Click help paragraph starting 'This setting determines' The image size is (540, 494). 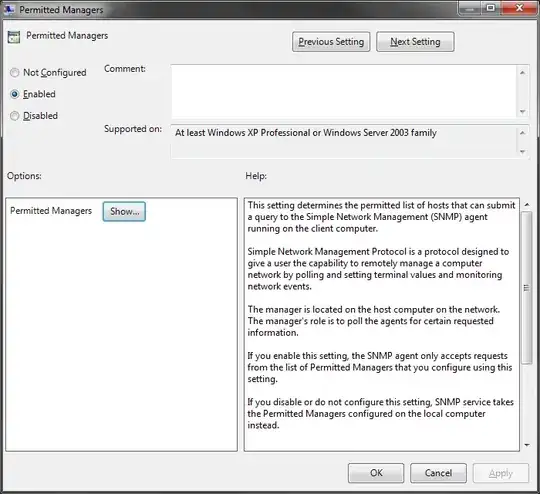click(381, 217)
